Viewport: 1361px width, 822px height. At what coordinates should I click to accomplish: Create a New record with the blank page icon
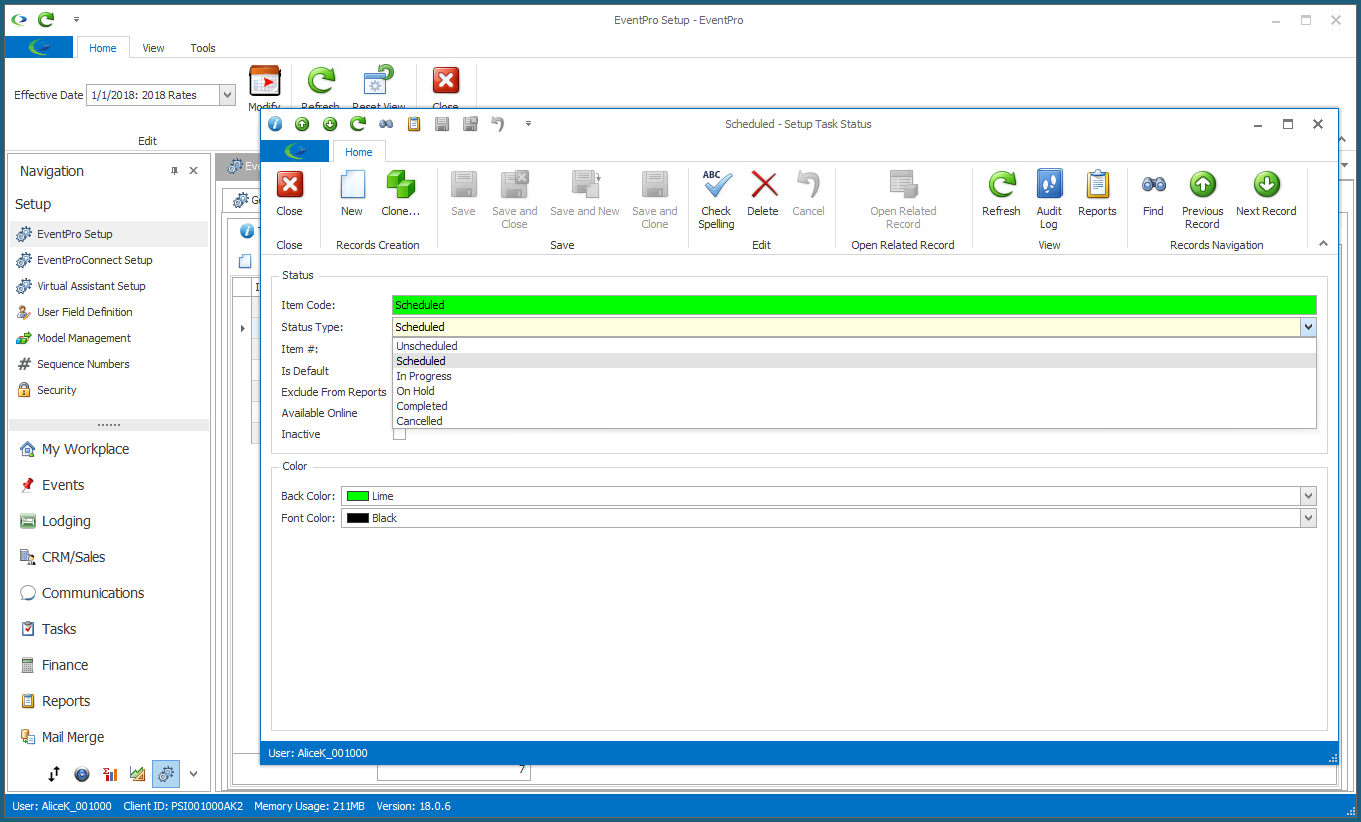pos(352,185)
